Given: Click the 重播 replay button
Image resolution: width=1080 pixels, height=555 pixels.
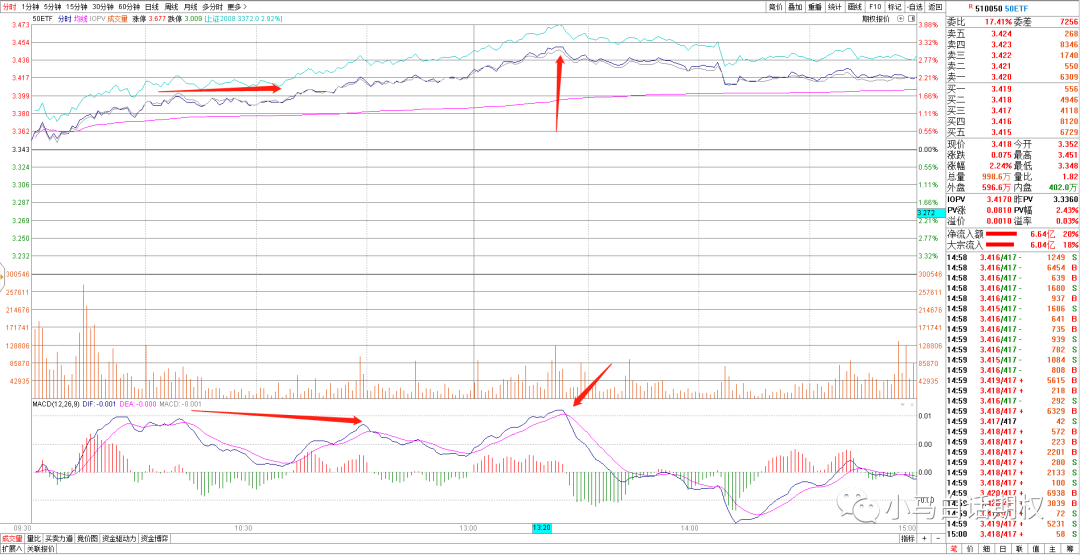Looking at the screenshot, I should 816,6.
